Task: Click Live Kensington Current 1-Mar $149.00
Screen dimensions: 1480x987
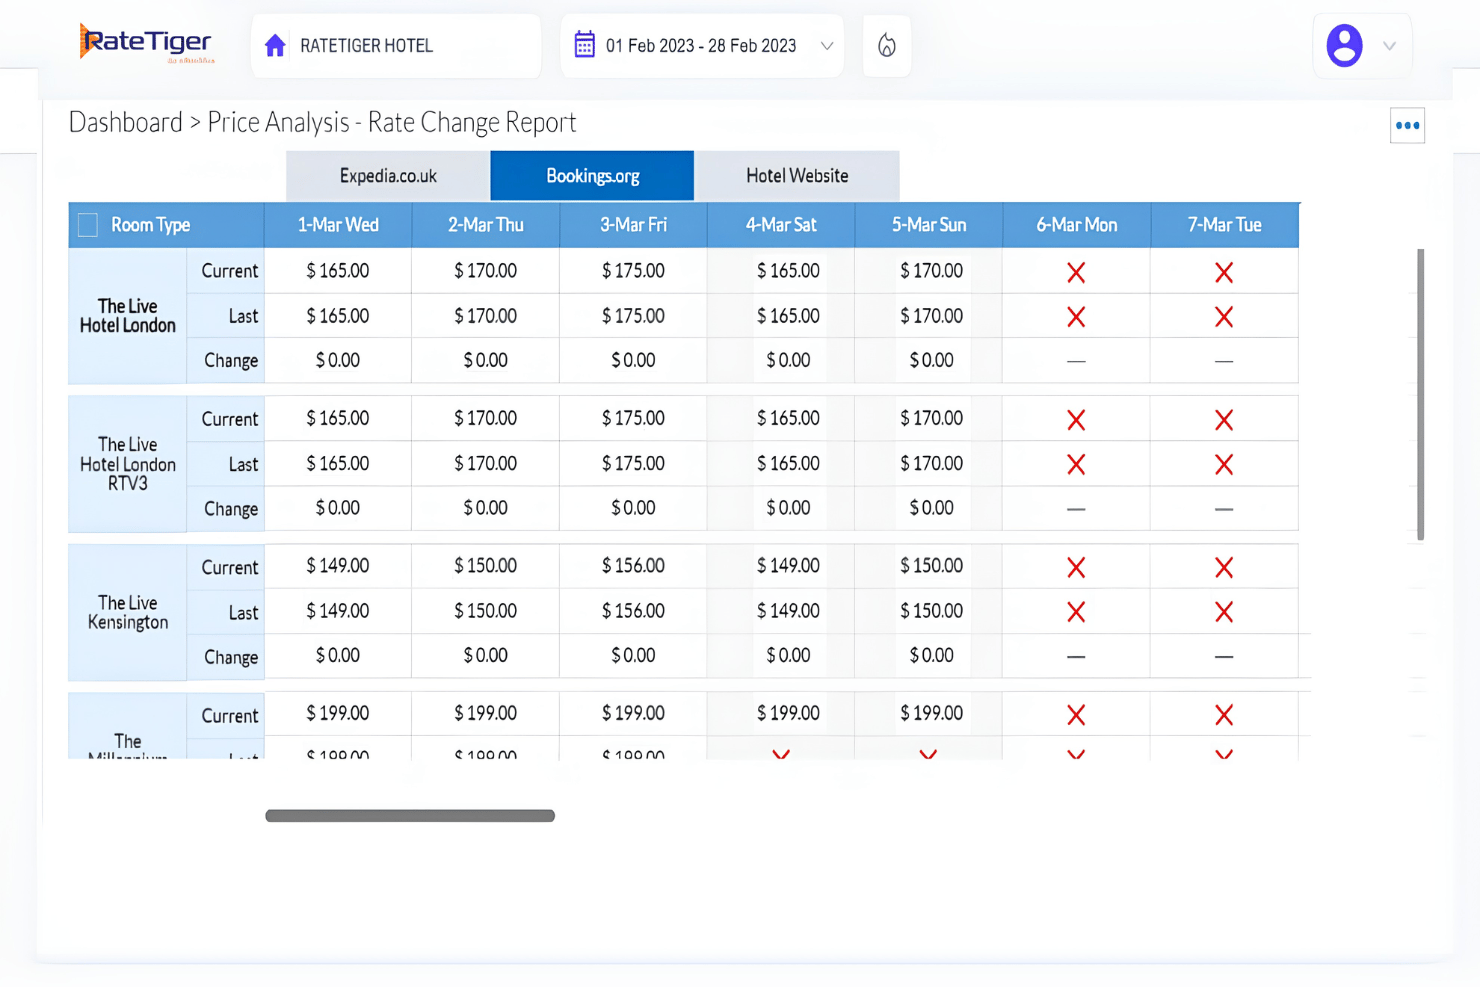Action: click(x=338, y=566)
